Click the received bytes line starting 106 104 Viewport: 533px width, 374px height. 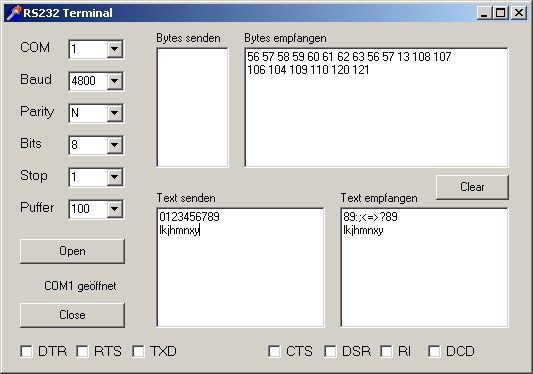308,70
